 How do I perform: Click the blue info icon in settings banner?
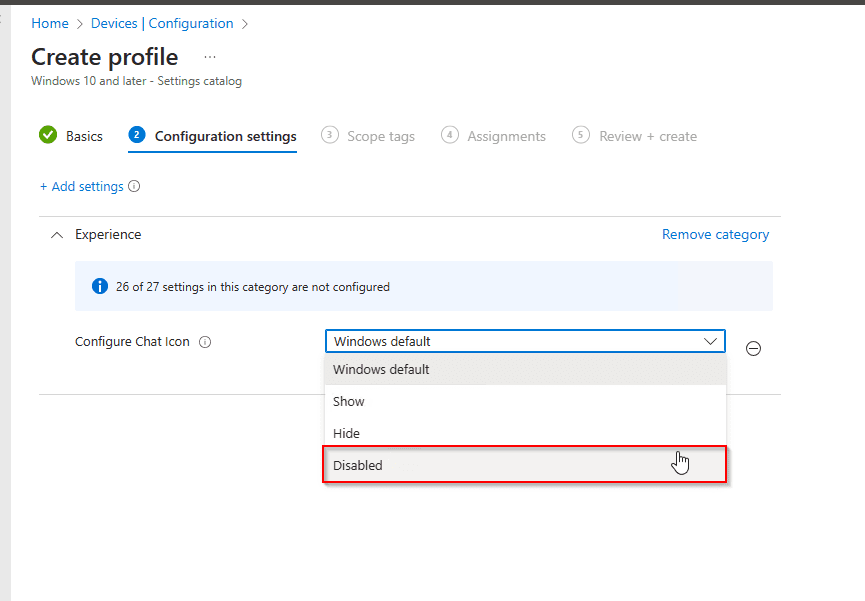pyautogui.click(x=99, y=286)
